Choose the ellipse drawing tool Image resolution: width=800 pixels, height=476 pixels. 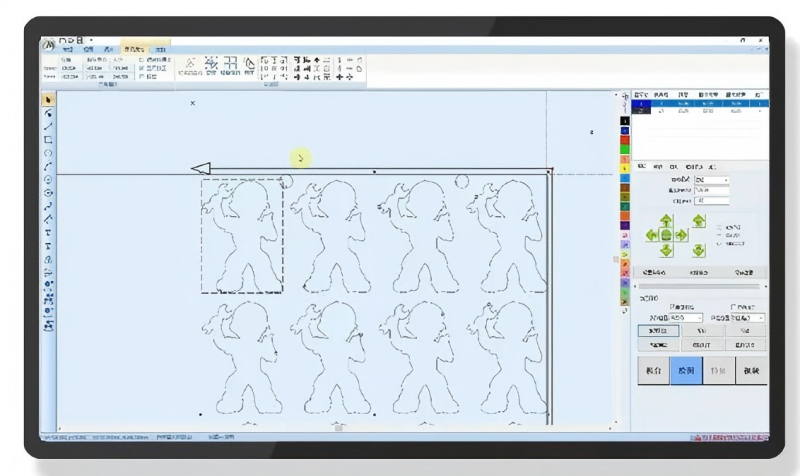tap(48, 153)
